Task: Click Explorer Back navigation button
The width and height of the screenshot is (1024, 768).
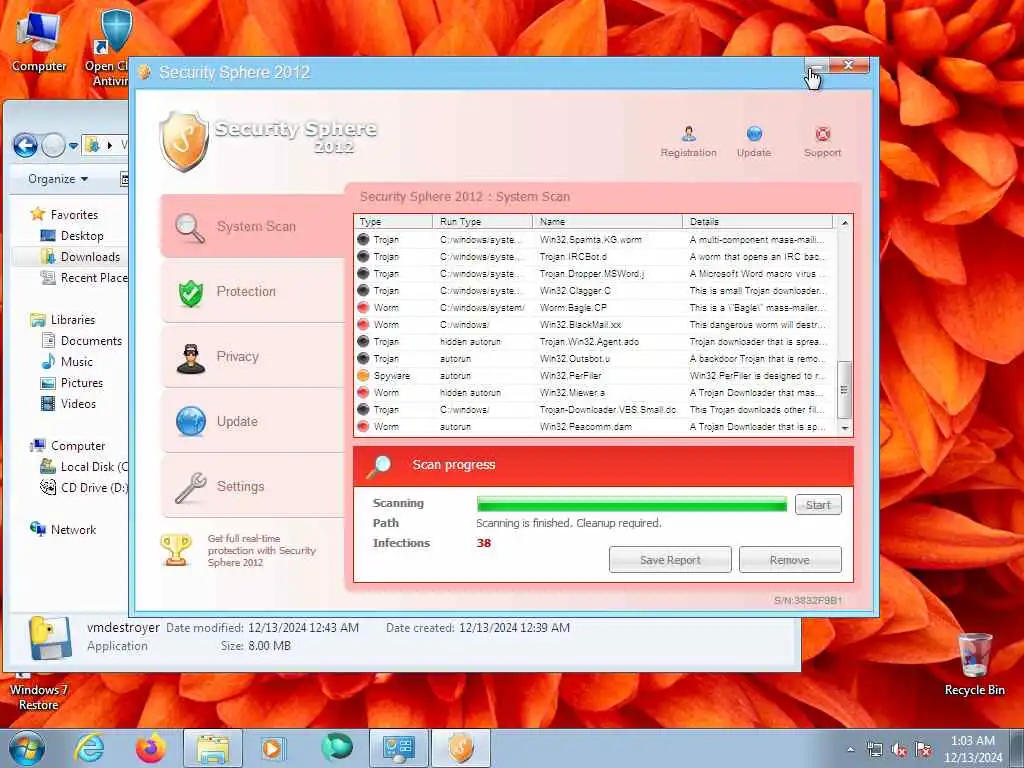Action: pos(25,145)
